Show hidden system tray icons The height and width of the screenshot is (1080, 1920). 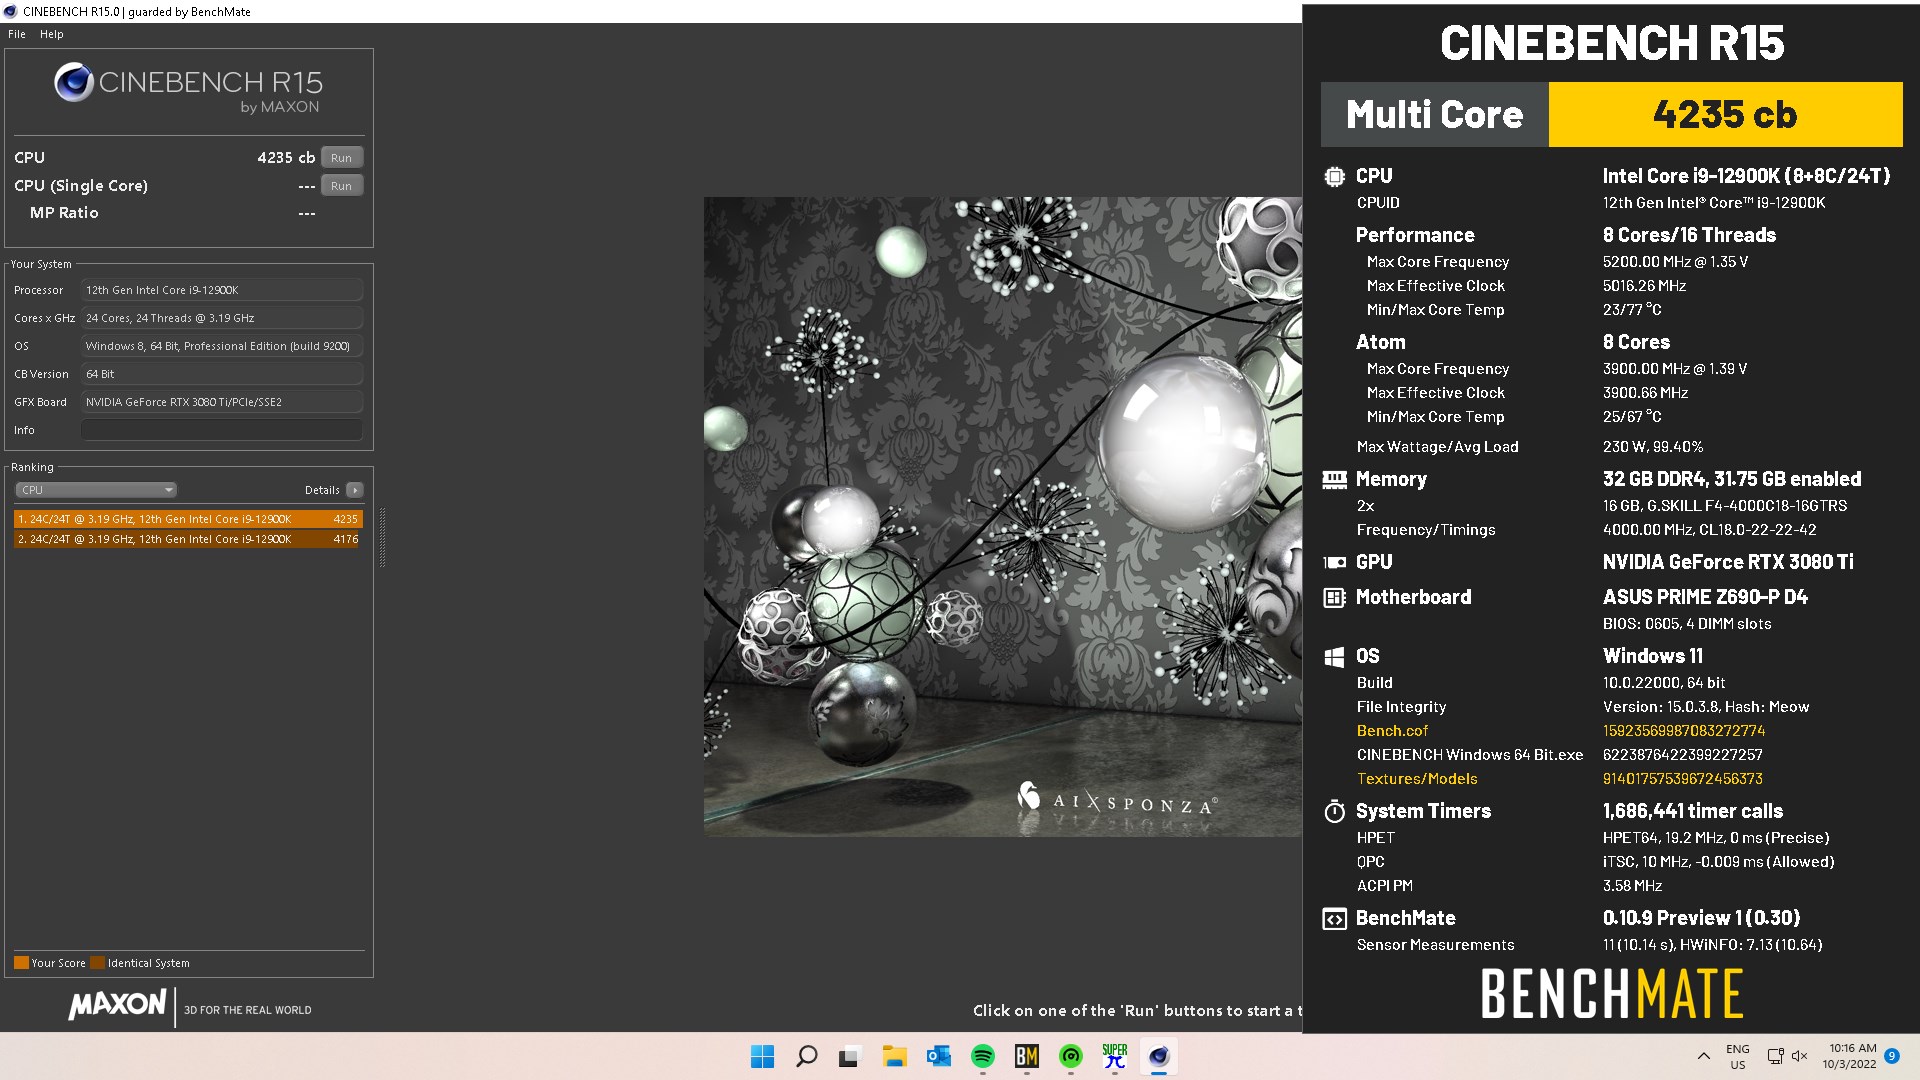(x=1704, y=1056)
